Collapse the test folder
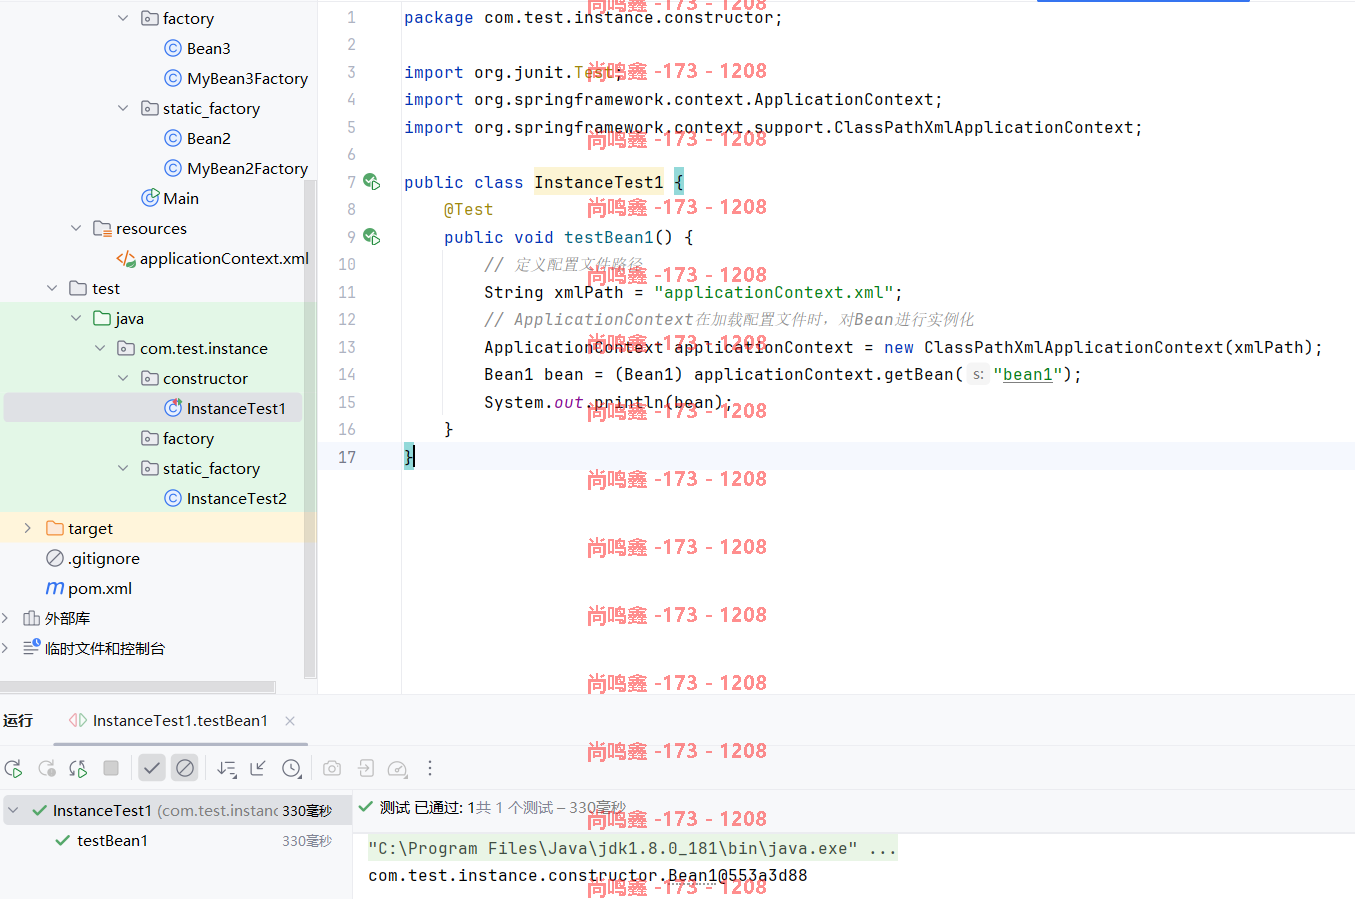 pos(52,288)
